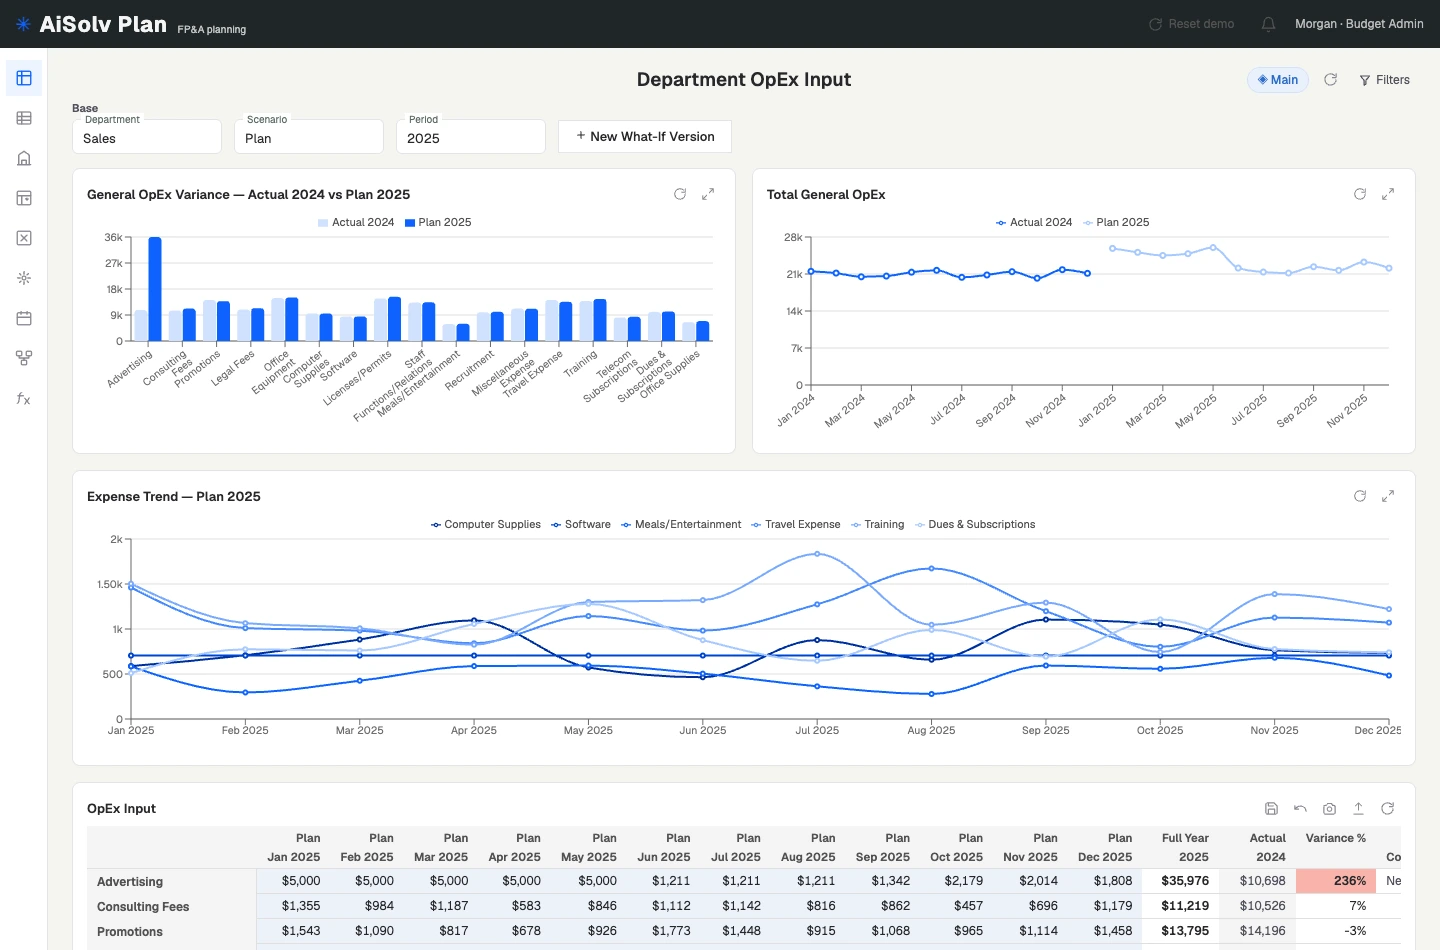Screen dimensions: 1440x950
Task: Toggle Travel Expense series in Expense Trend
Action: coord(796,524)
